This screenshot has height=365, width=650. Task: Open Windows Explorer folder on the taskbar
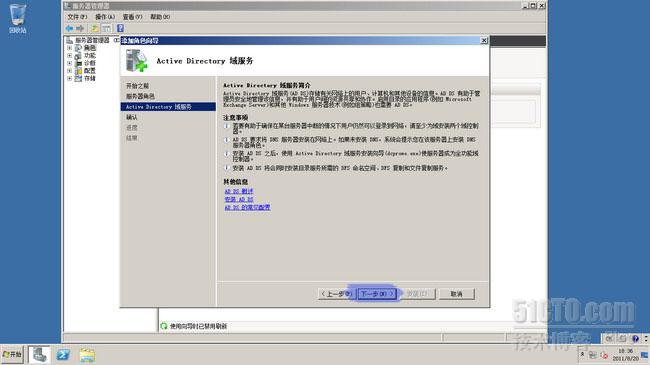pos(87,355)
